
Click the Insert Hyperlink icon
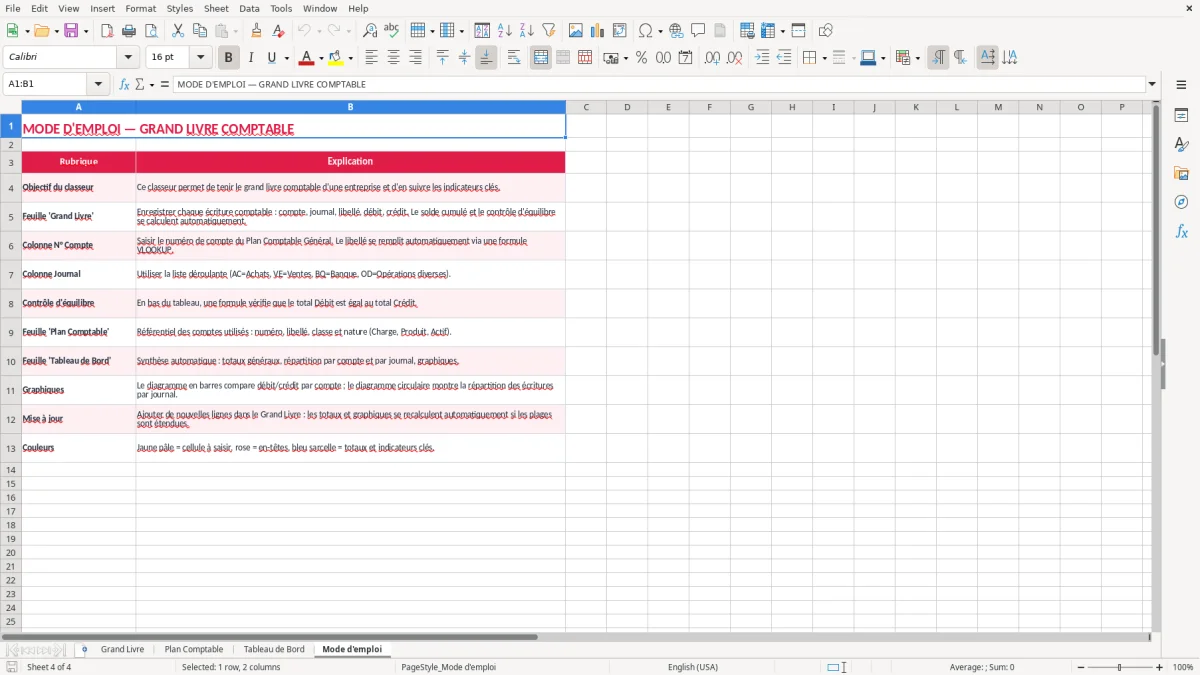pos(676,31)
